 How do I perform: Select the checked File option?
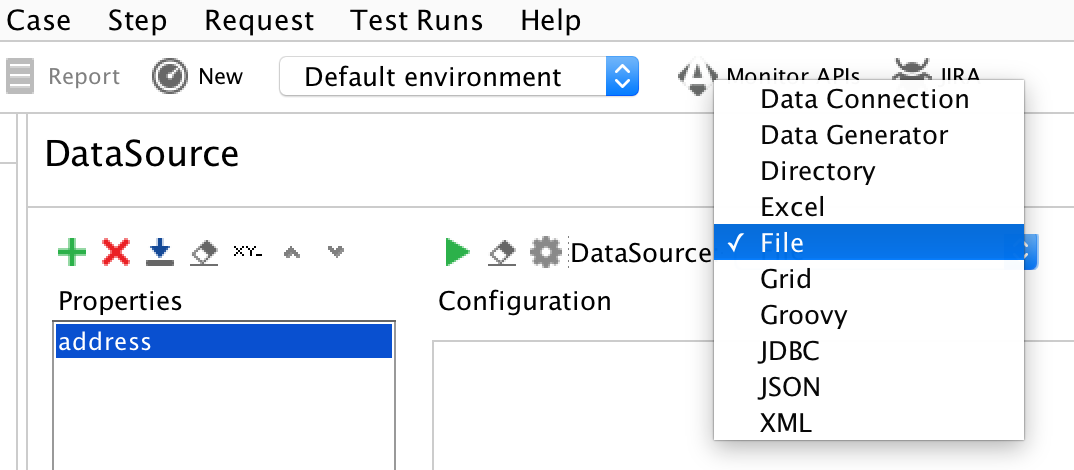point(781,243)
